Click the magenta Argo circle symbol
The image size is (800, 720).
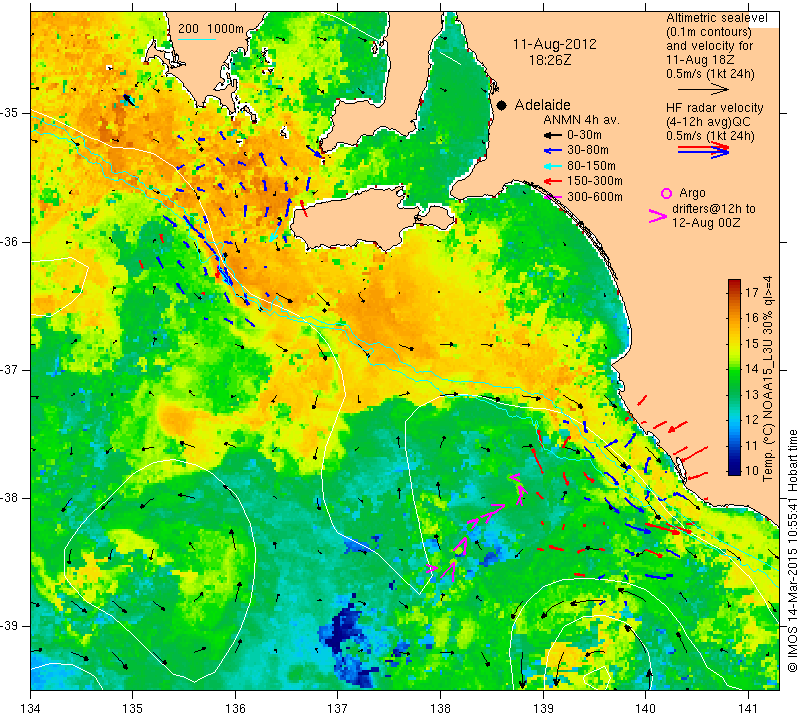coord(666,193)
